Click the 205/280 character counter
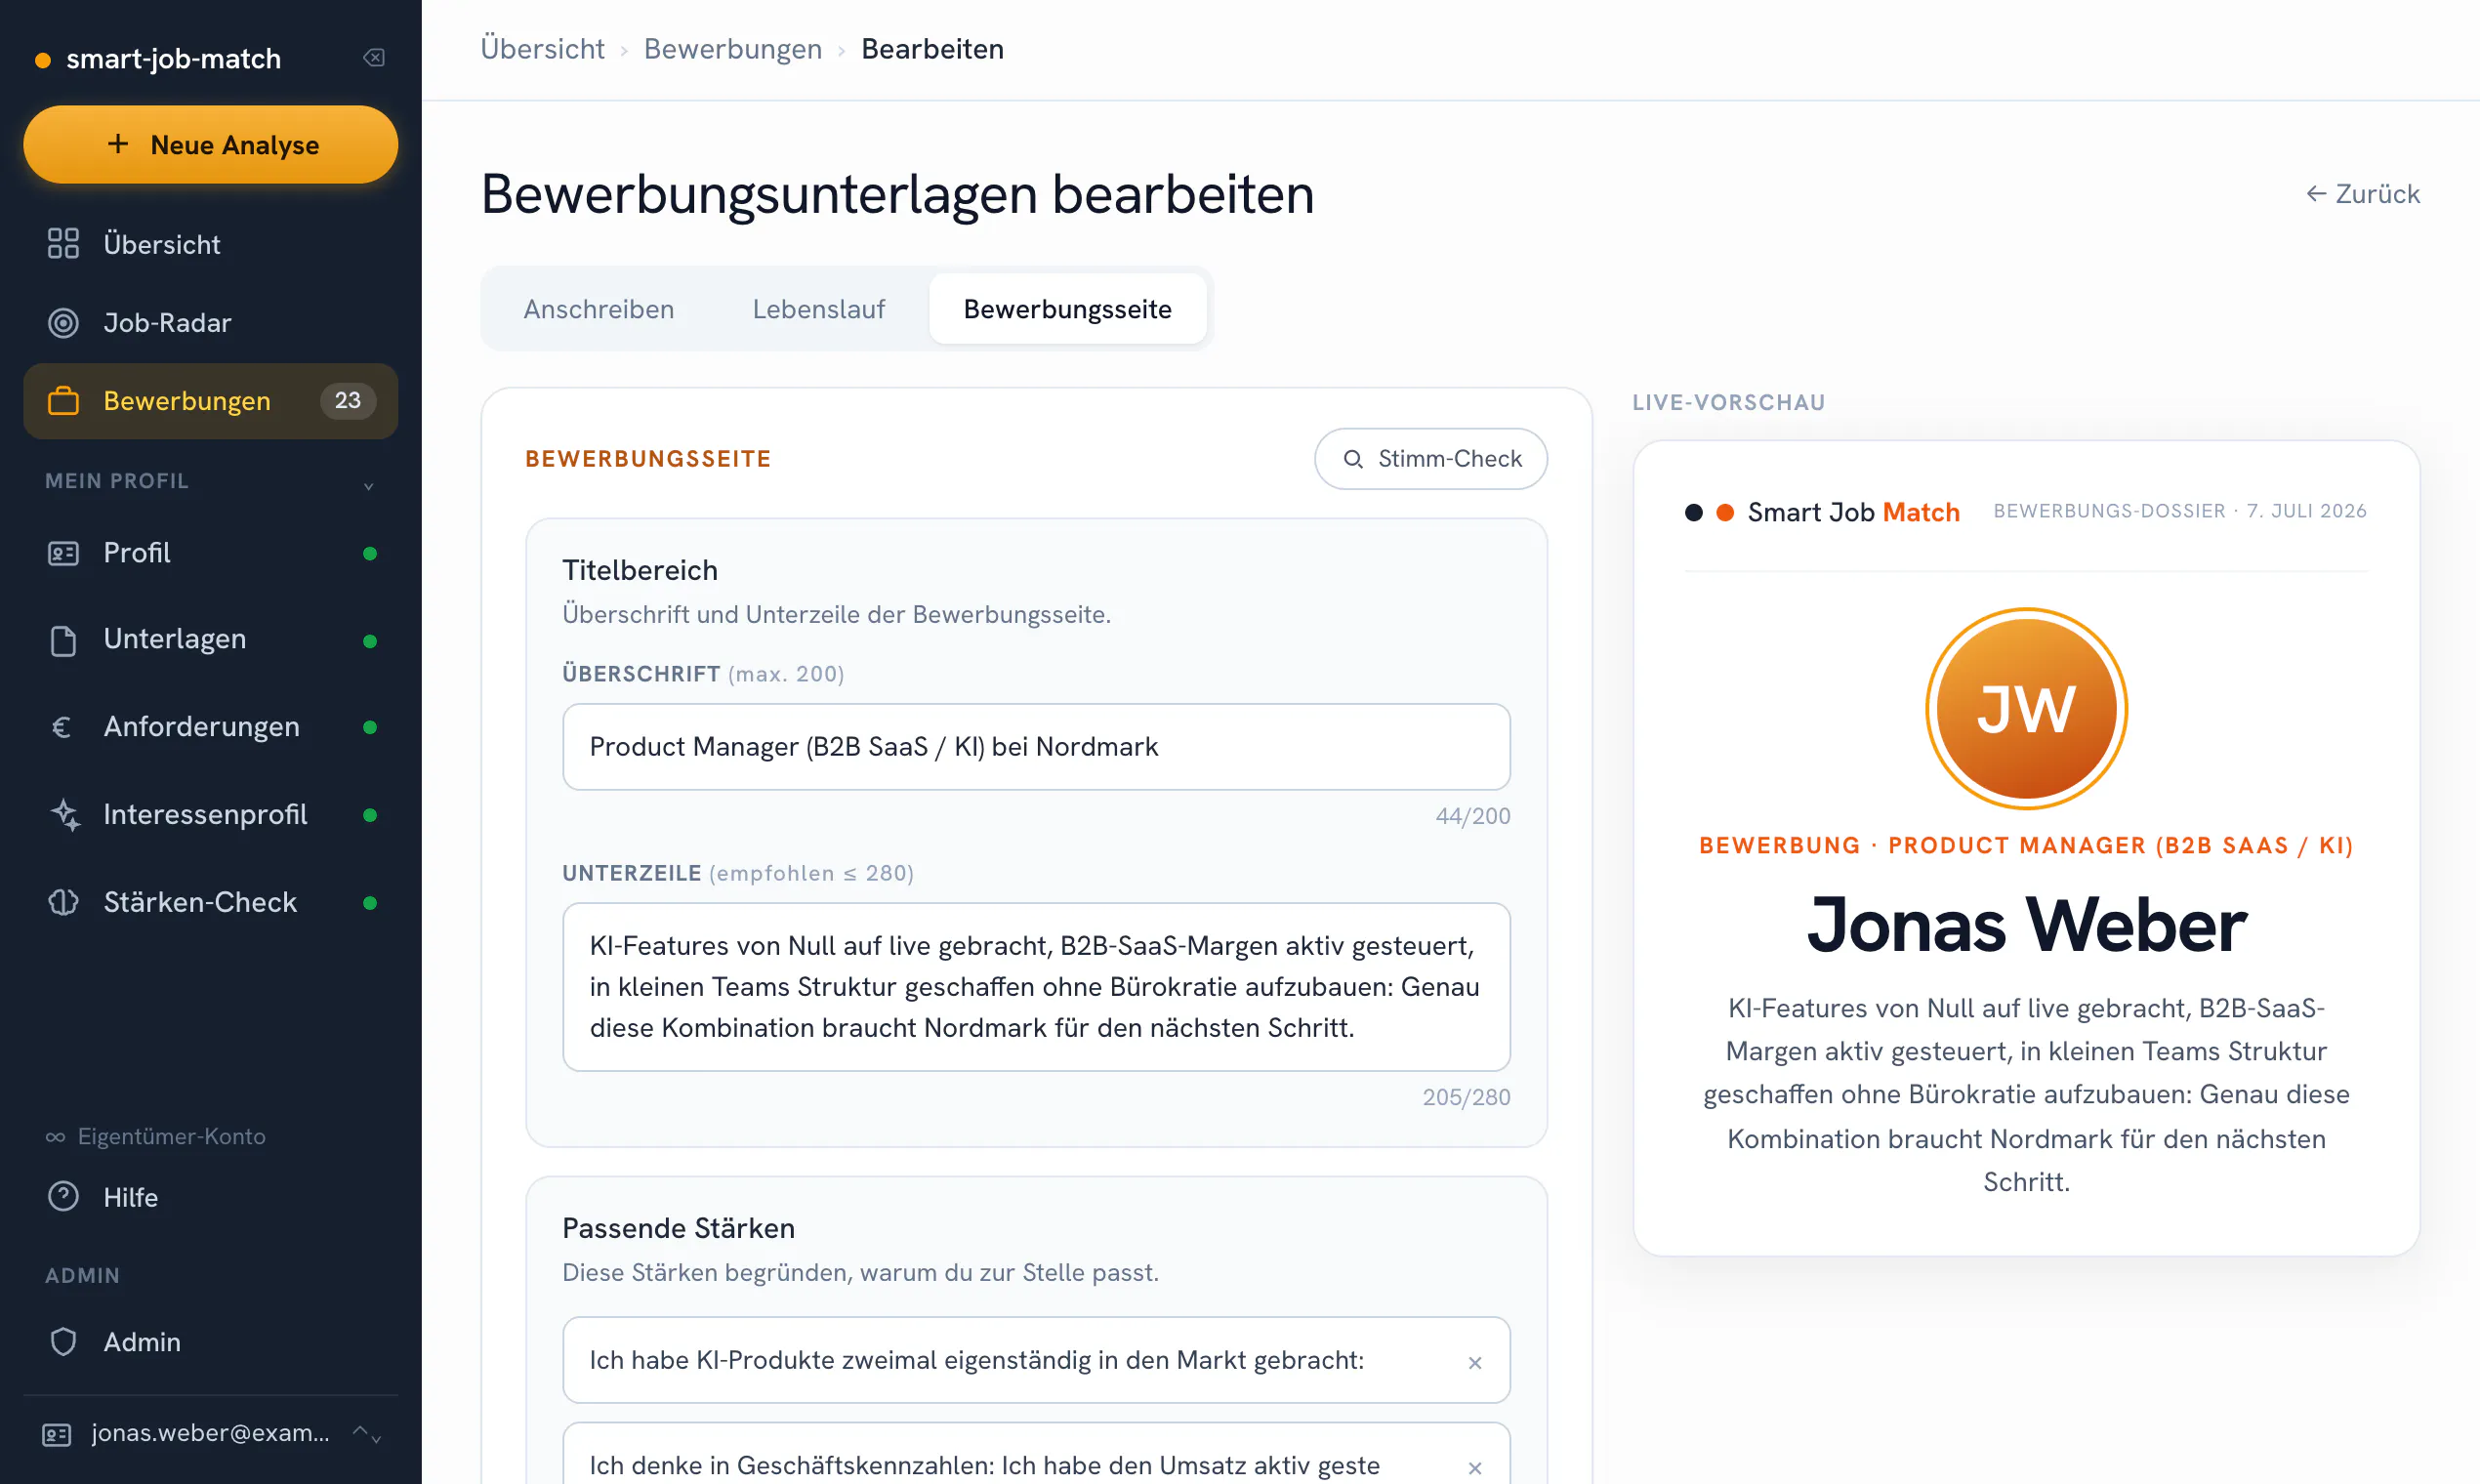 point(1466,1097)
